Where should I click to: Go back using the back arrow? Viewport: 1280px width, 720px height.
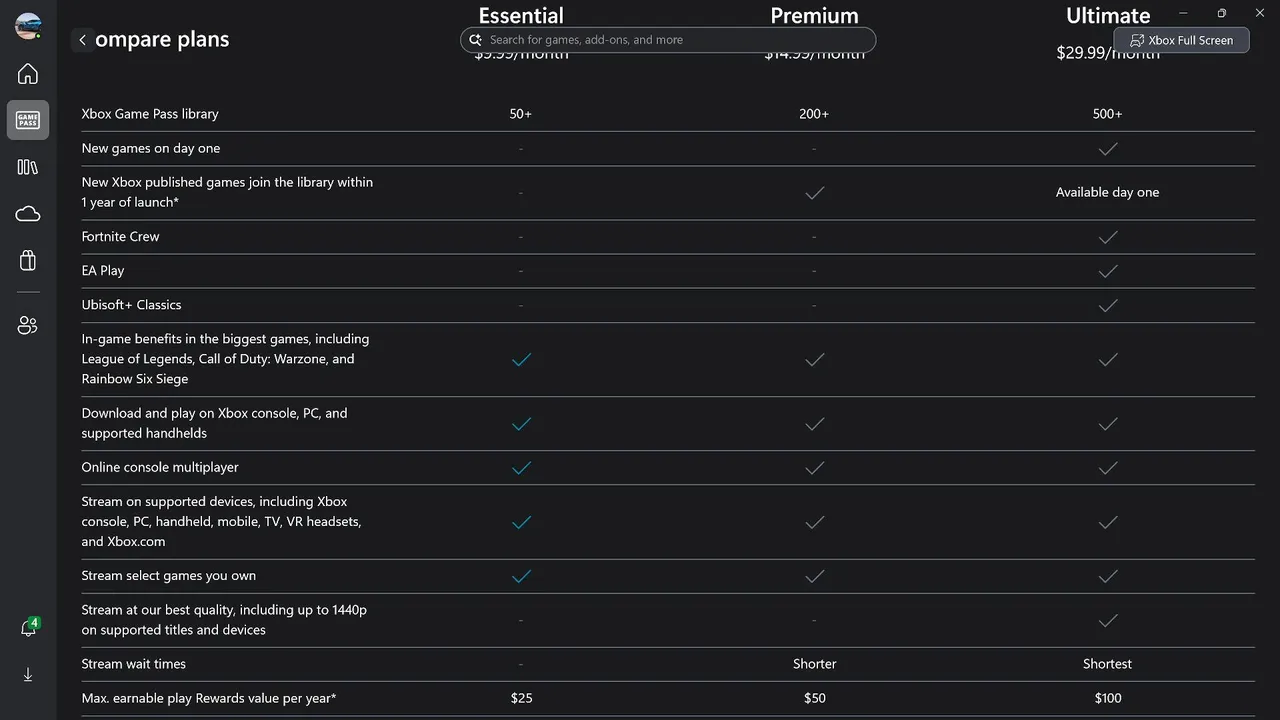click(82, 40)
